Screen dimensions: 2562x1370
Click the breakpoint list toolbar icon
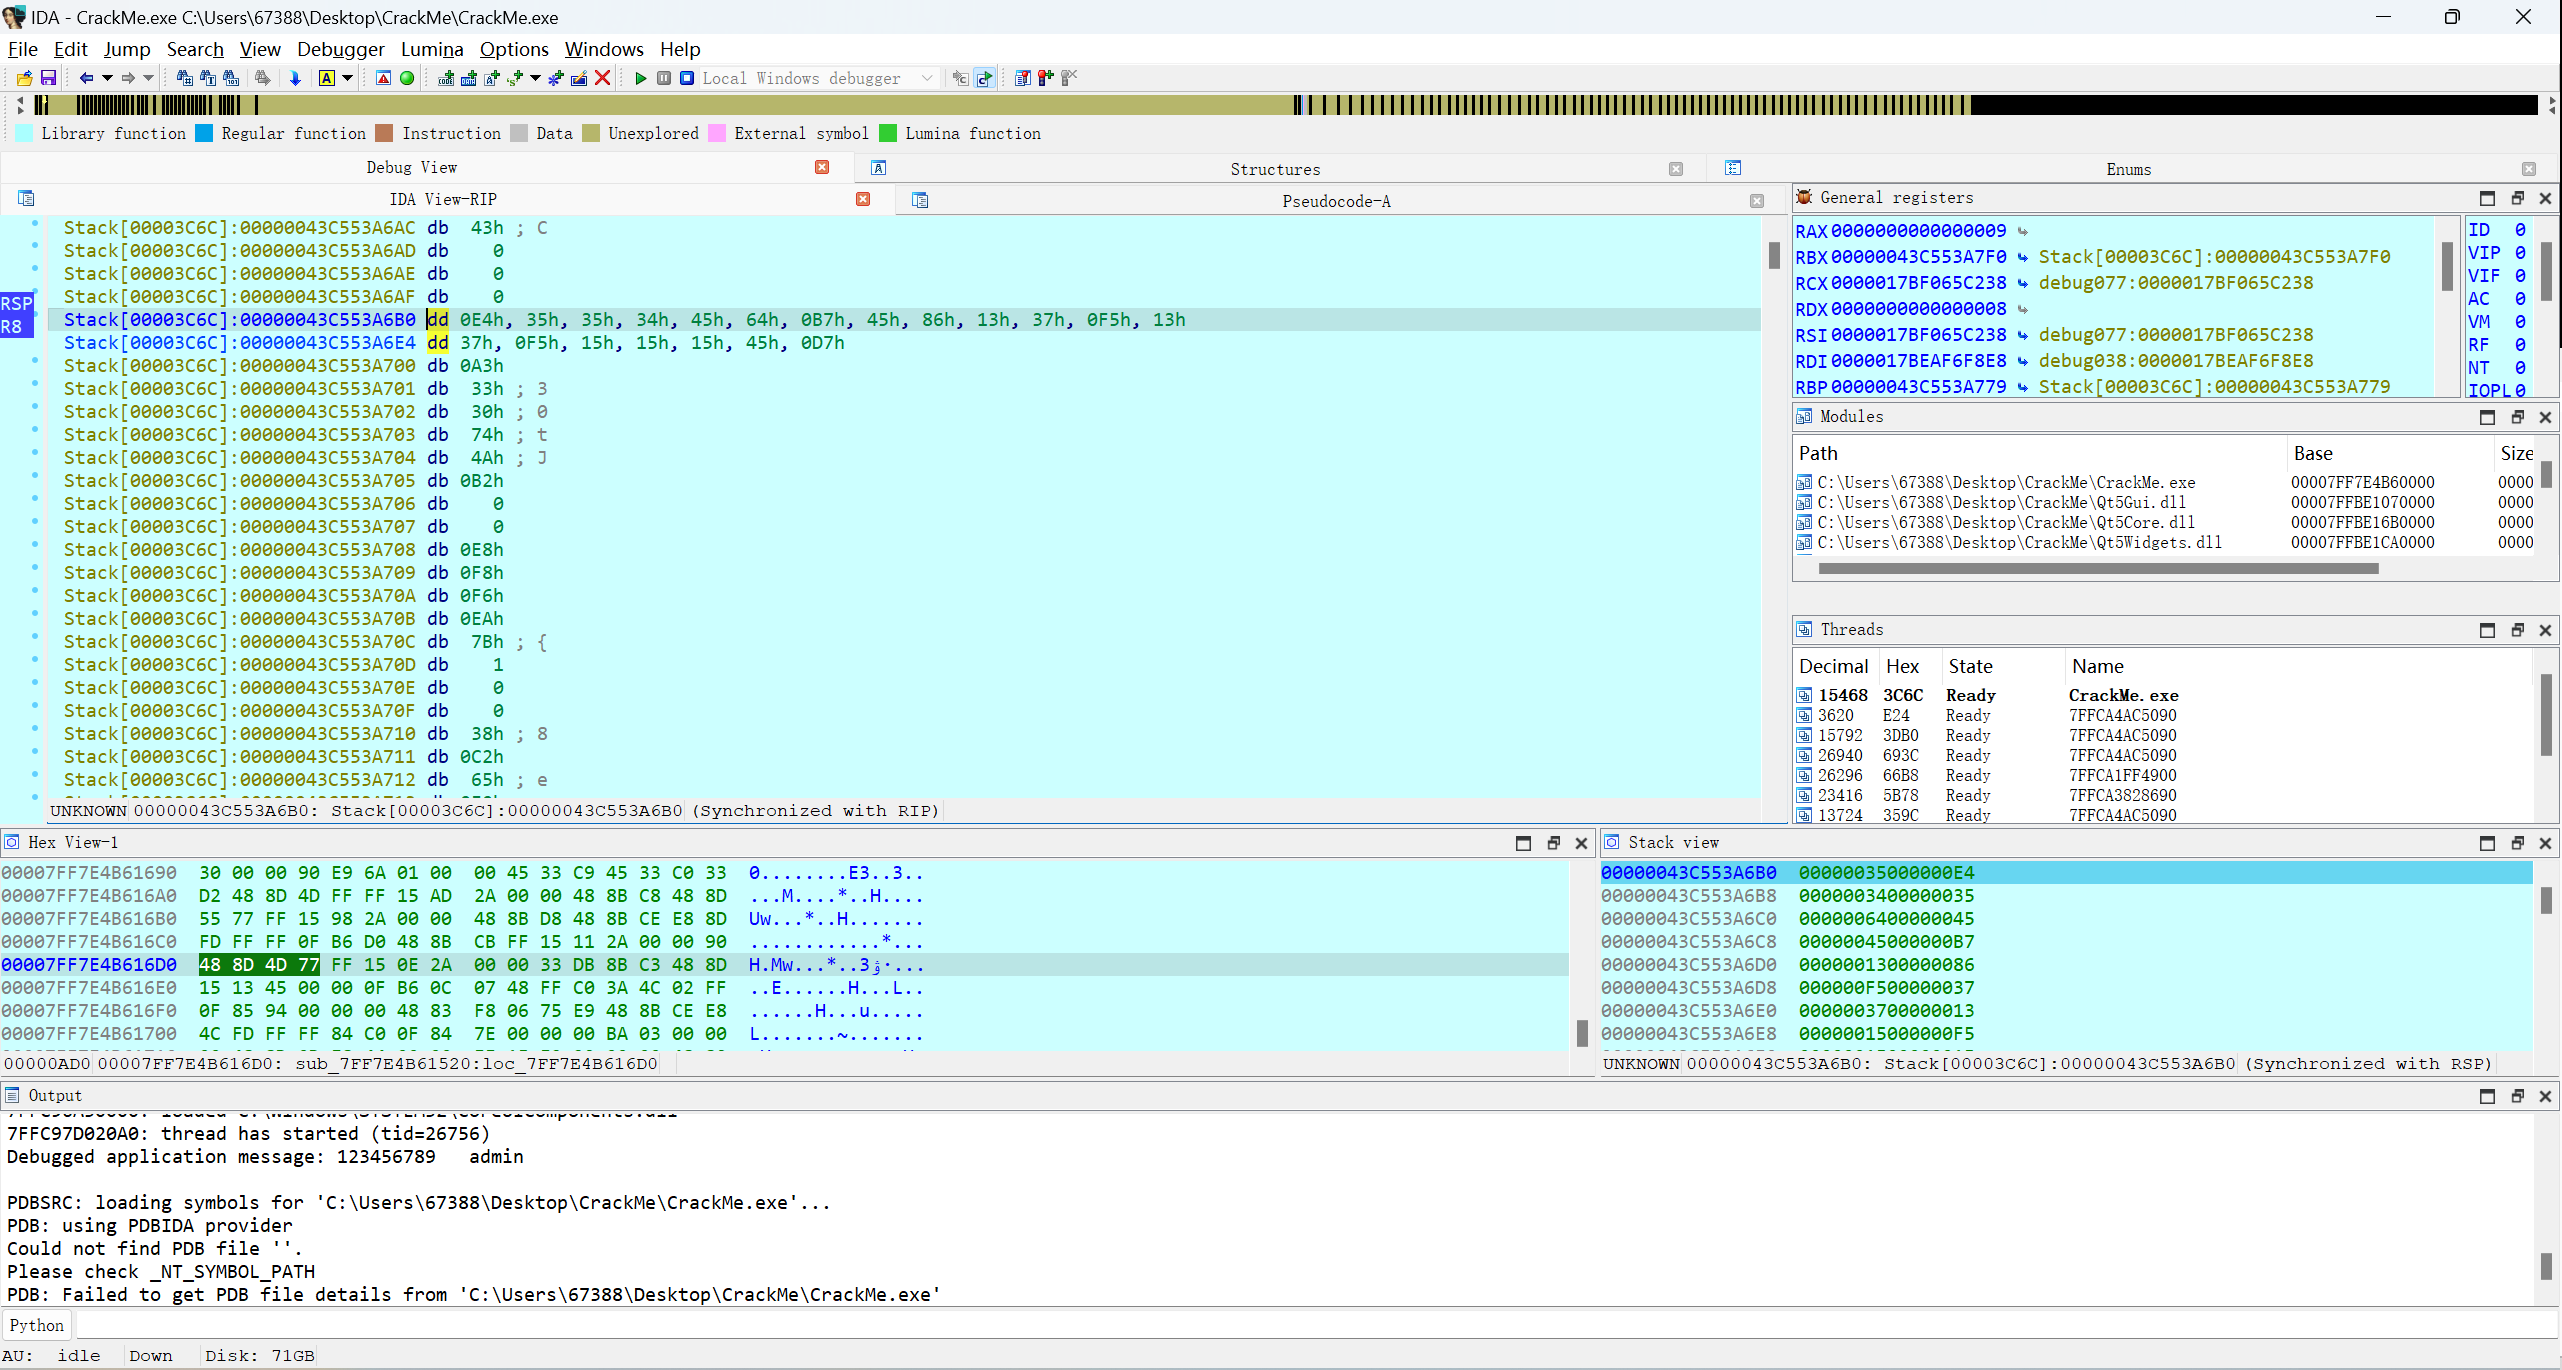pos(1022,78)
